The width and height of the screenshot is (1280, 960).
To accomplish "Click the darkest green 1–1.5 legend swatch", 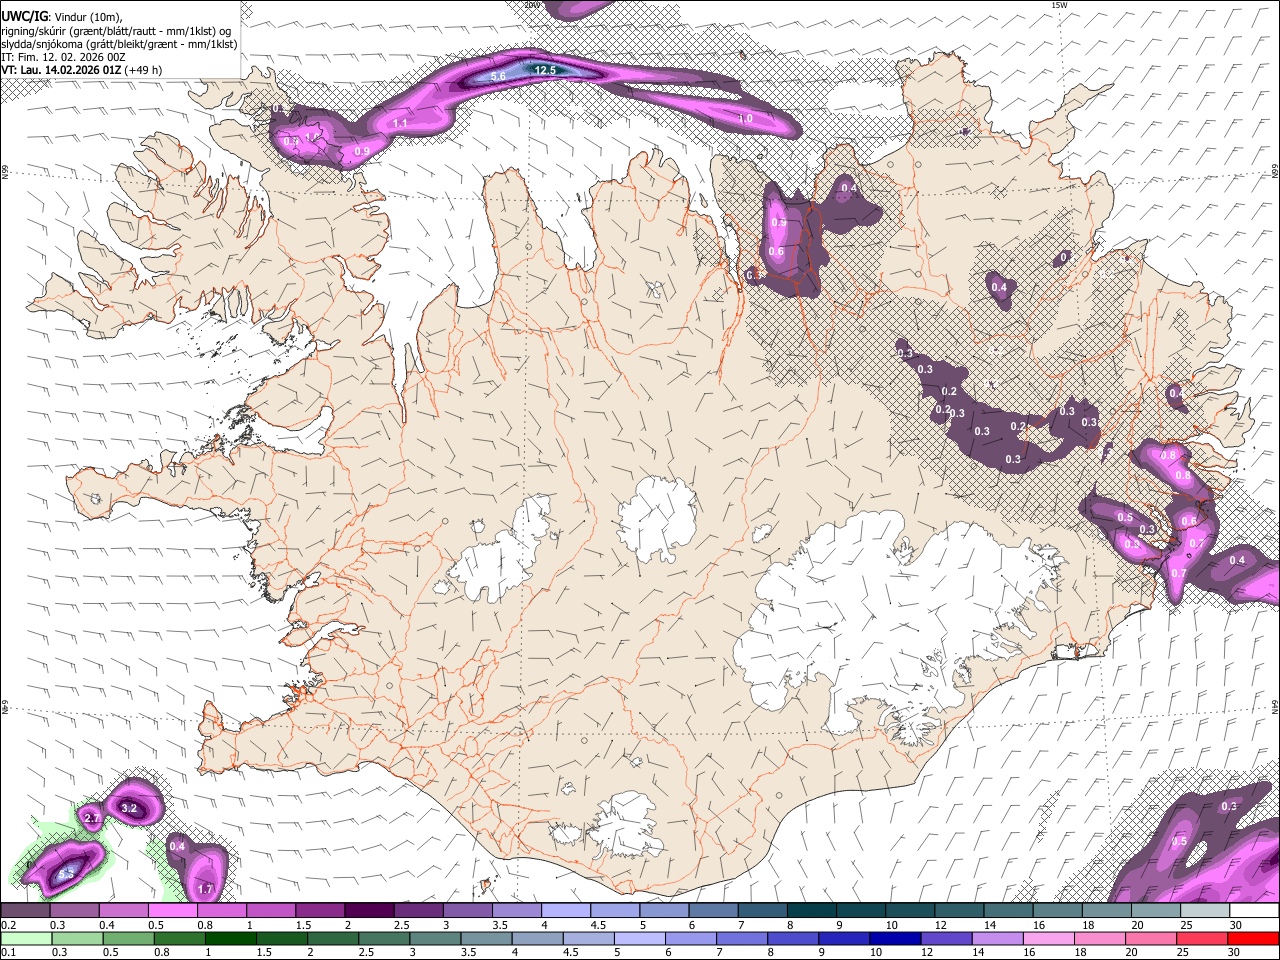I will pyautogui.click(x=231, y=938).
